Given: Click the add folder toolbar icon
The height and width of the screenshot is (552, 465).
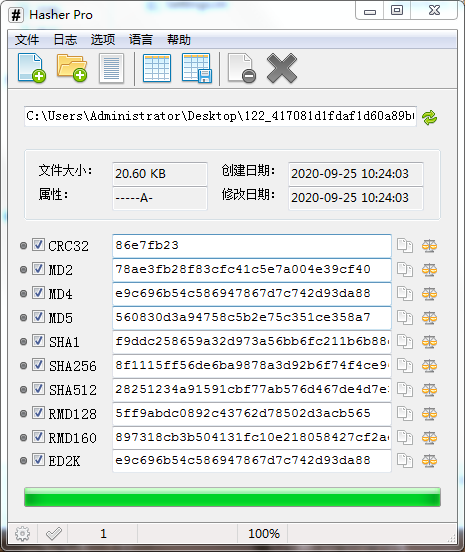Looking at the screenshot, I should coord(72,68).
